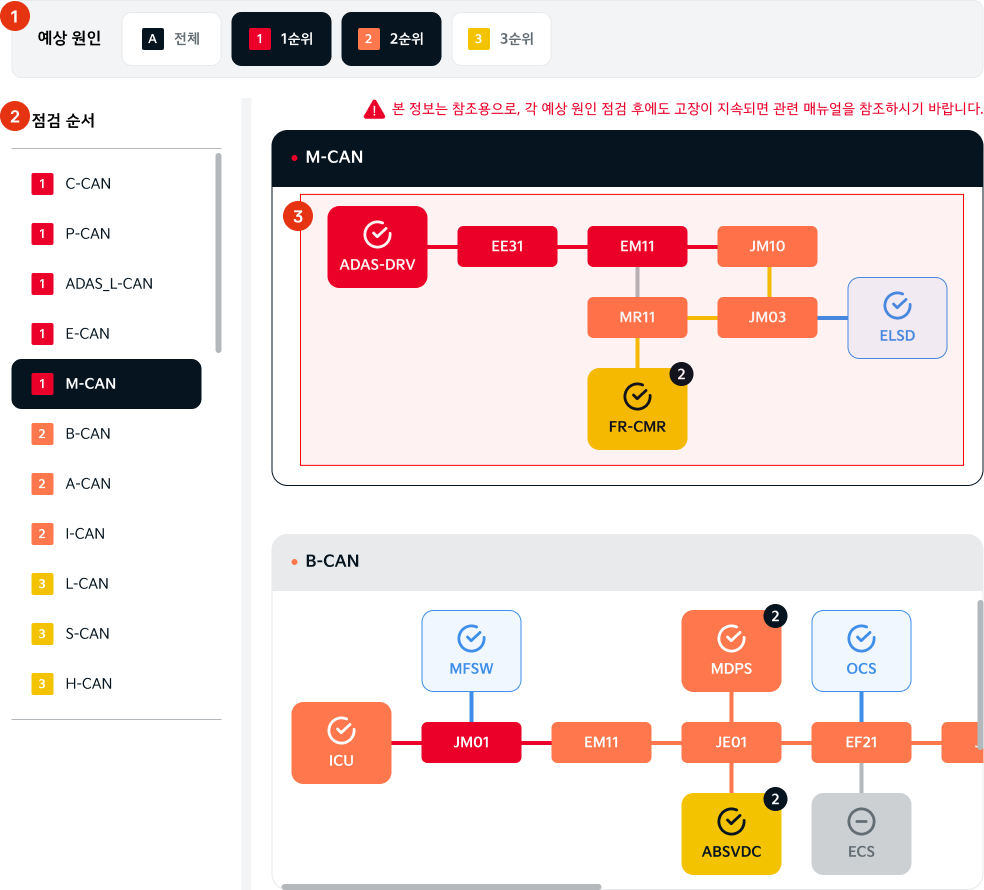This screenshot has height=890, width=984.
Task: Select the ABSVDC module node
Action: [731, 834]
